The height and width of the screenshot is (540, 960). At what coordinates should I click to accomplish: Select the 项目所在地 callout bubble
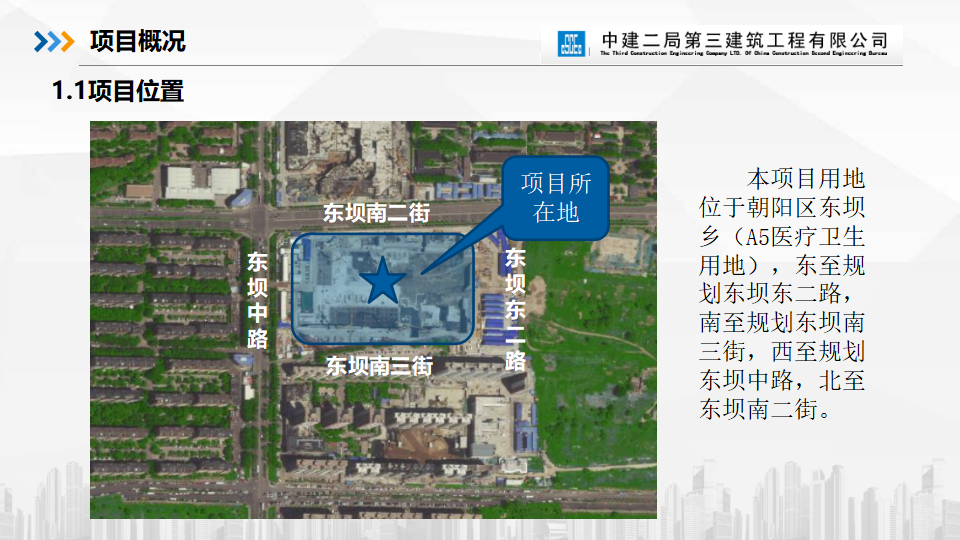[556, 198]
